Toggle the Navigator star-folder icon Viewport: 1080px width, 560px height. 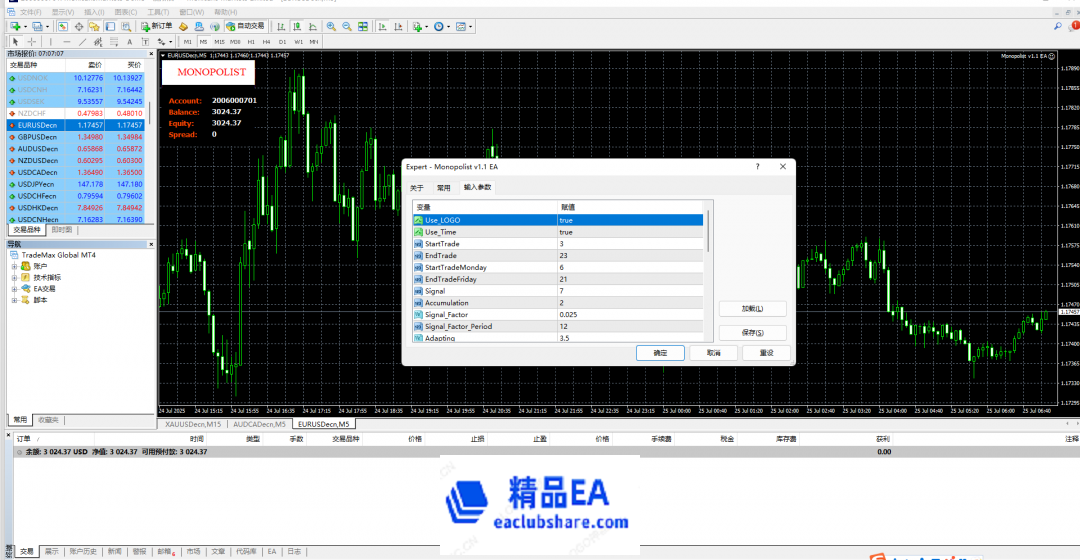pyautogui.click(x=94, y=26)
